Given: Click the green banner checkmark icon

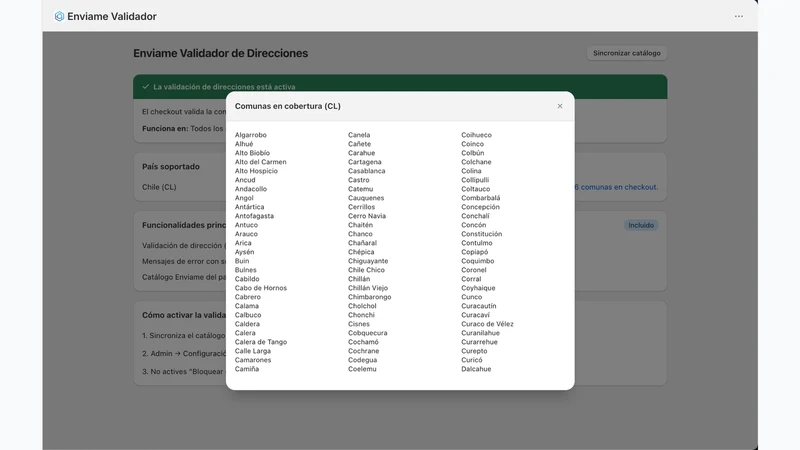Looking at the screenshot, I should click(x=145, y=87).
